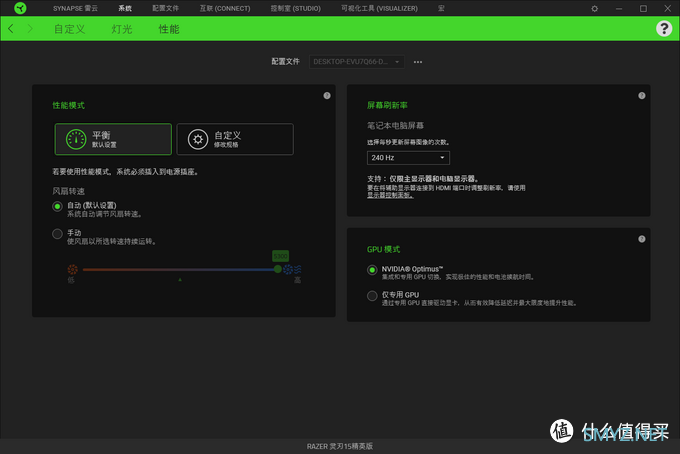Click the RAZER 灵刃15精英版 device label
Viewport: 680px width, 454px height.
340,446
